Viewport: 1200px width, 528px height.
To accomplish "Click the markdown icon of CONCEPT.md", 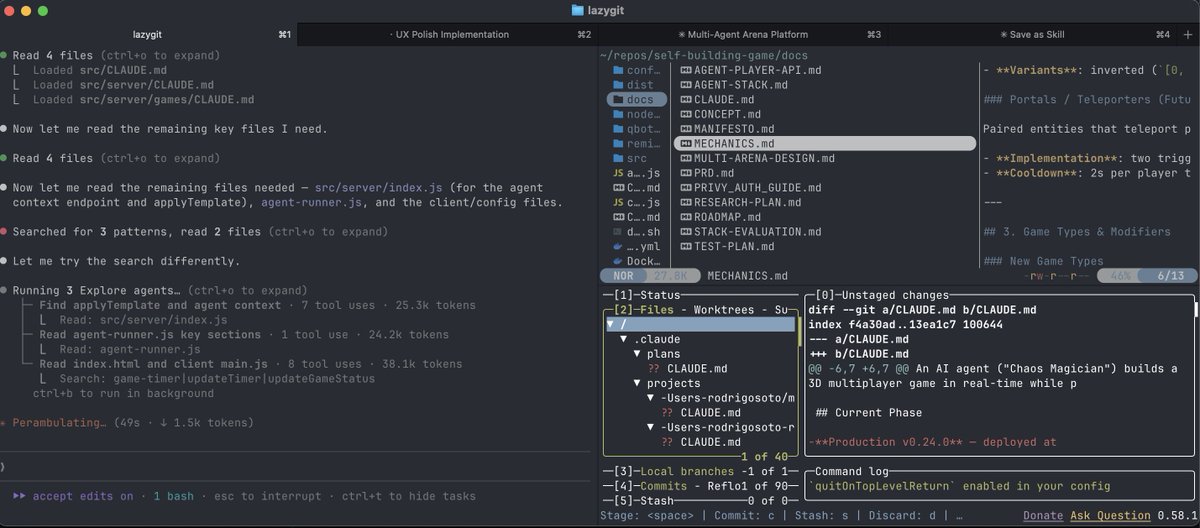I will pyautogui.click(x=685, y=115).
